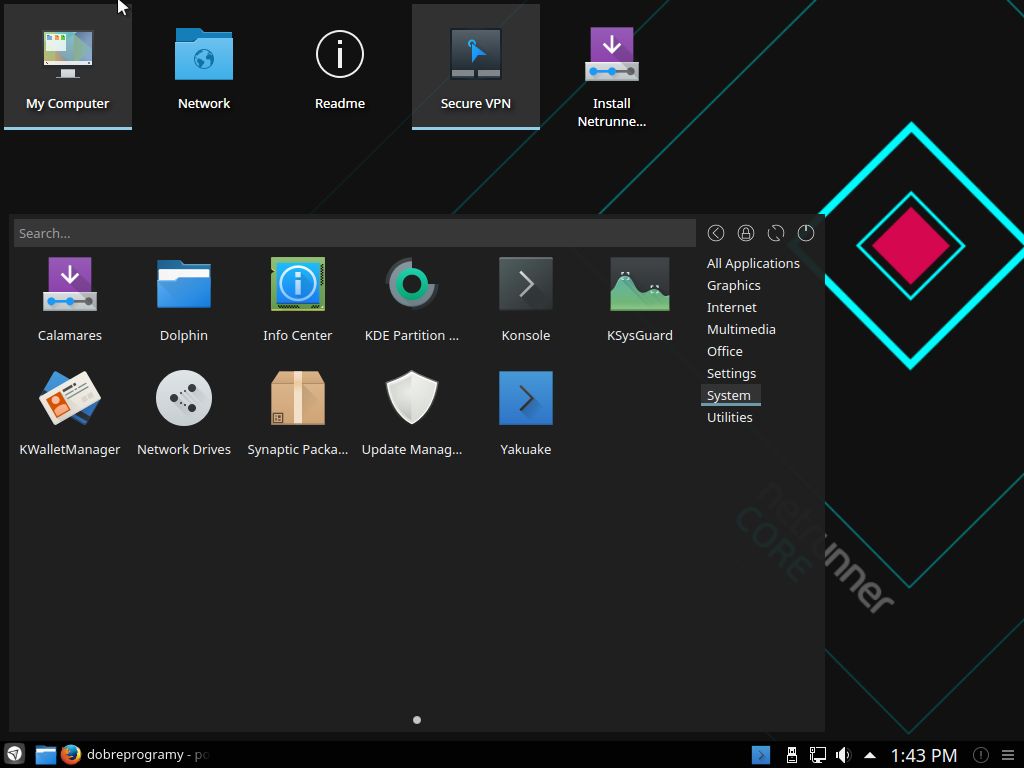Viewport: 1024px width, 768px height.
Task: Open KWalletManager
Action: tap(70, 413)
